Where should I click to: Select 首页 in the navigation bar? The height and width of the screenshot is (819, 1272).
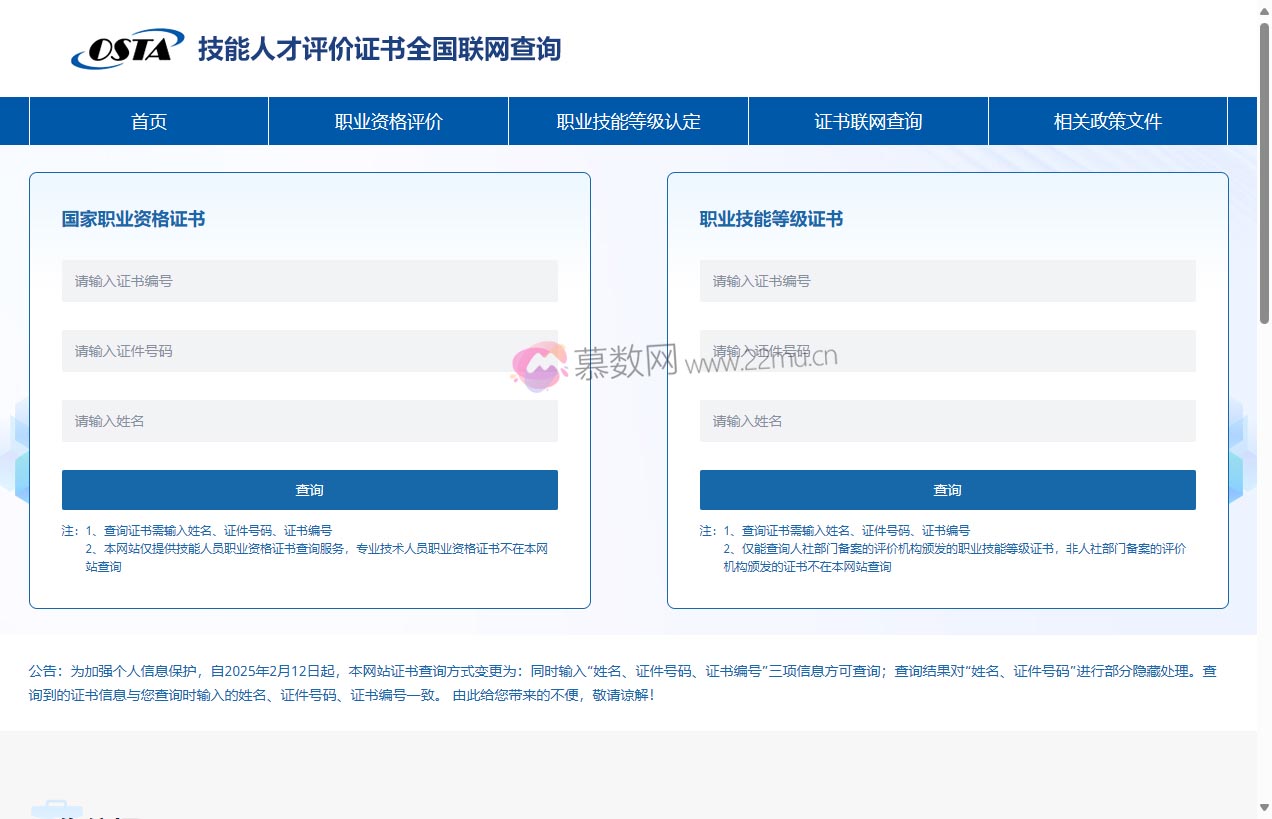(x=148, y=121)
